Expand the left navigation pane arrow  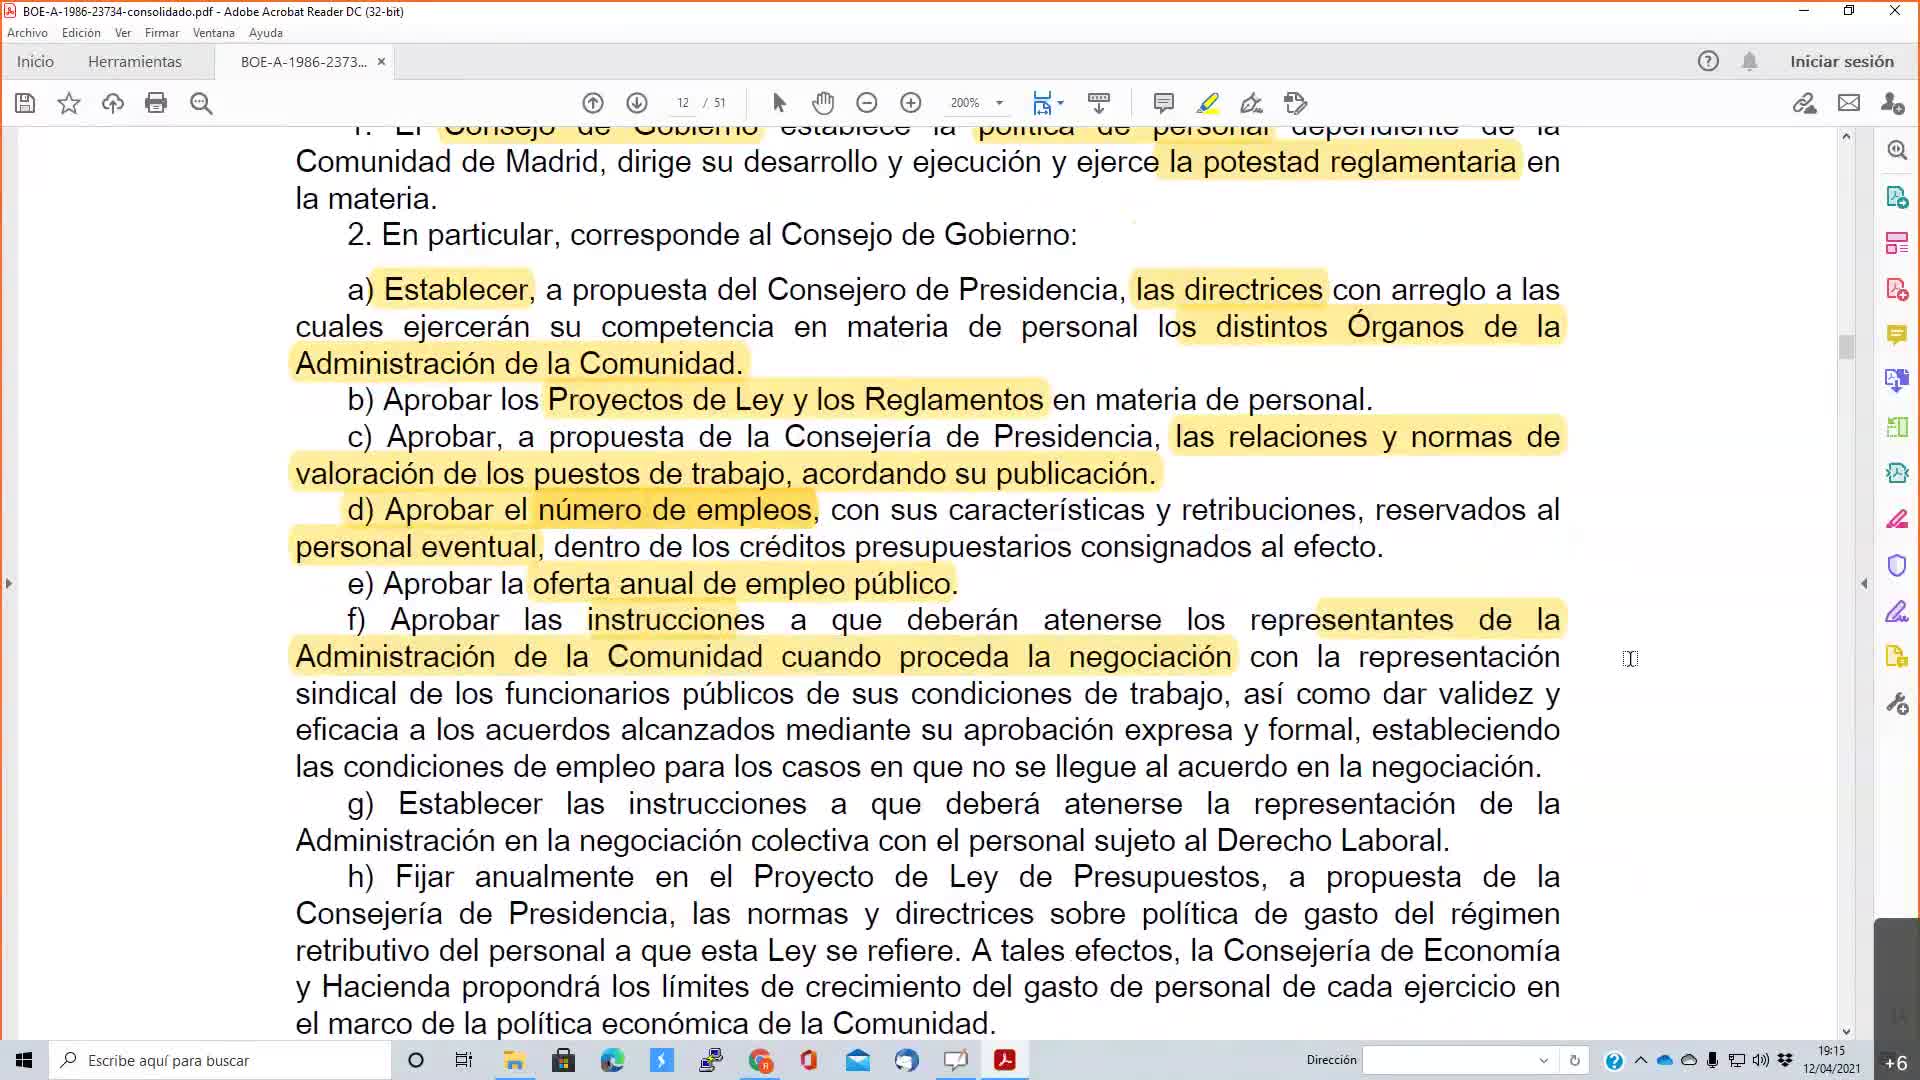[x=8, y=583]
